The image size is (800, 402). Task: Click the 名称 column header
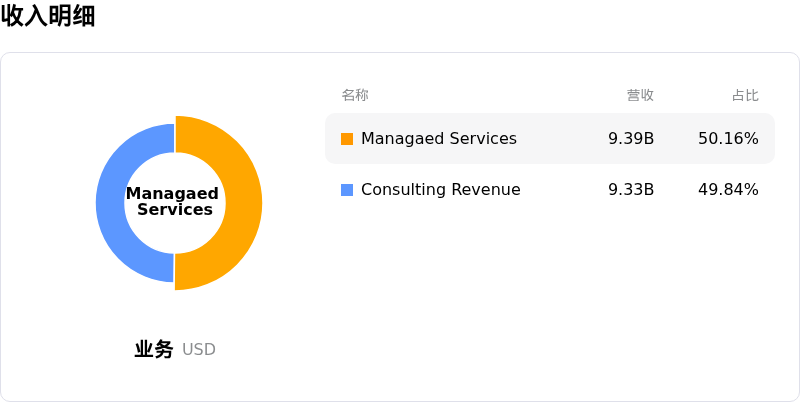coord(355,95)
